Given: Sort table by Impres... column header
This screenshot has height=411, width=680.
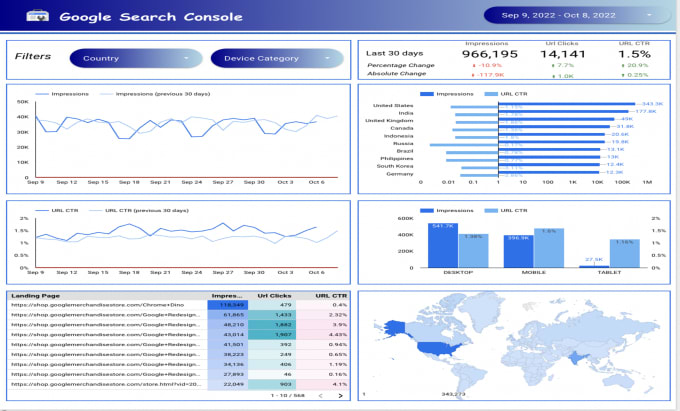Looking at the screenshot, I should pos(227,296).
